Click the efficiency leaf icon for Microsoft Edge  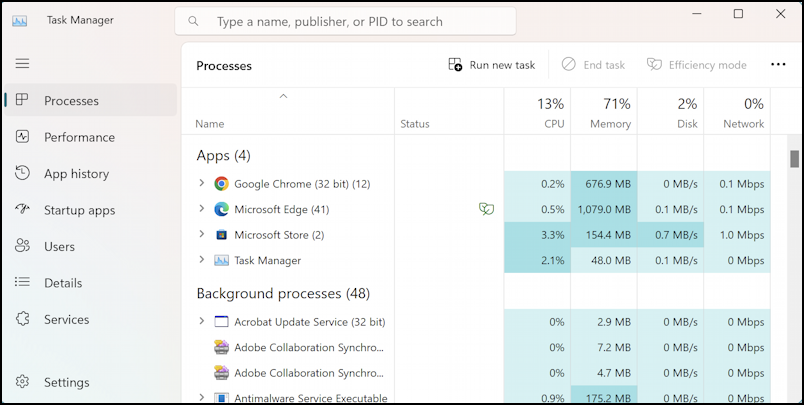(486, 209)
